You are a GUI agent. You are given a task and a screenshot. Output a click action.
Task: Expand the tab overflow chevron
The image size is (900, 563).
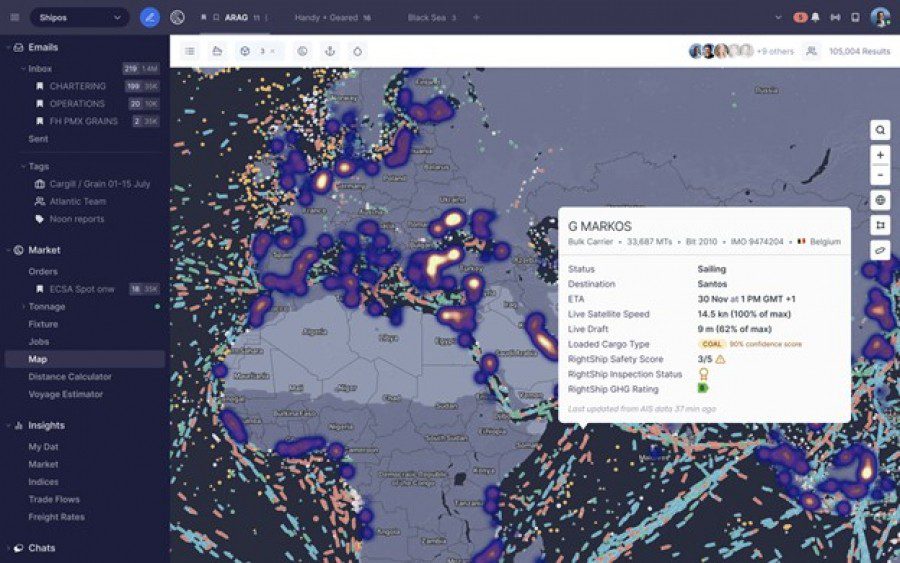click(778, 17)
